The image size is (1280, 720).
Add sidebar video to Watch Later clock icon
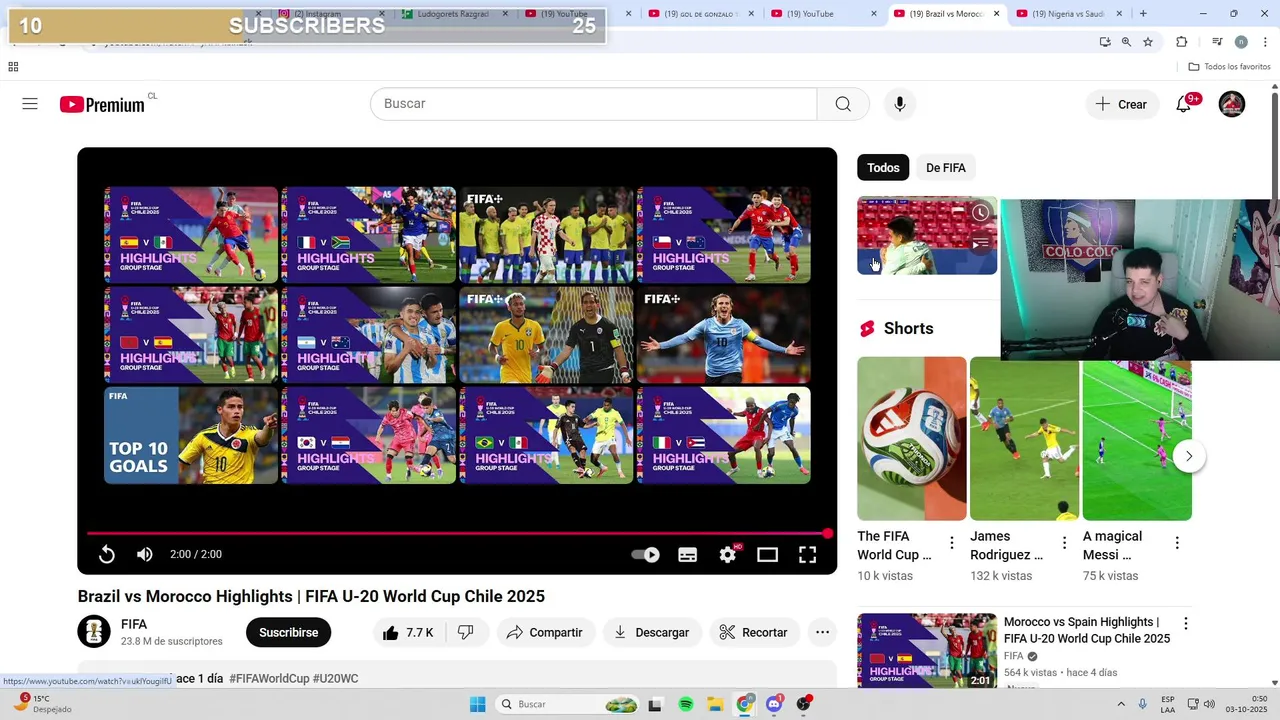click(x=981, y=213)
